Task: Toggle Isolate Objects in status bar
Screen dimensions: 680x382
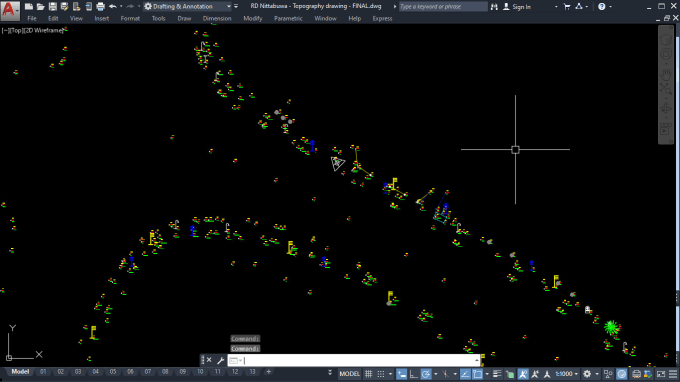Action: click(x=608, y=374)
